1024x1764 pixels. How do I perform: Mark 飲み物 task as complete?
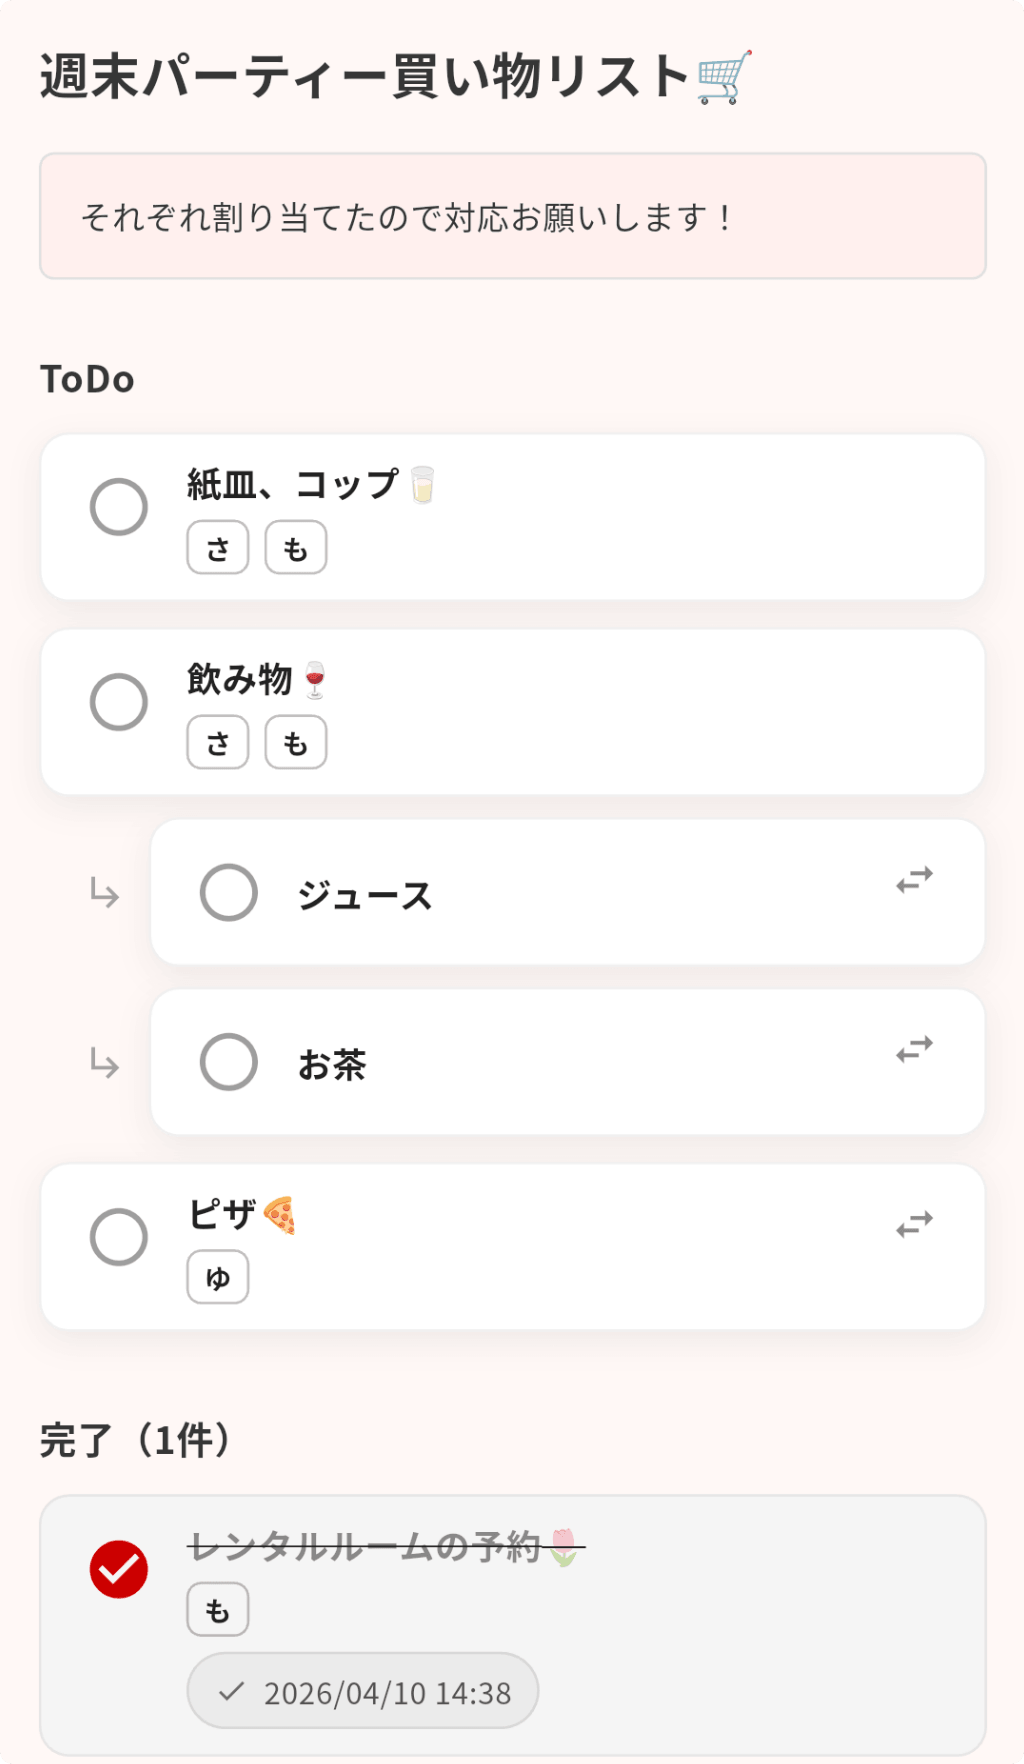(x=119, y=702)
